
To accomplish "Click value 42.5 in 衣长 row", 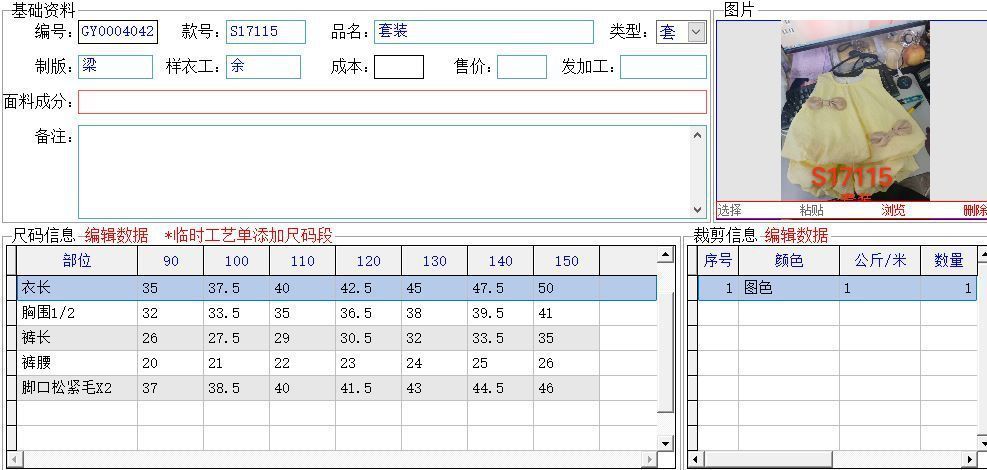I will (x=369, y=288).
